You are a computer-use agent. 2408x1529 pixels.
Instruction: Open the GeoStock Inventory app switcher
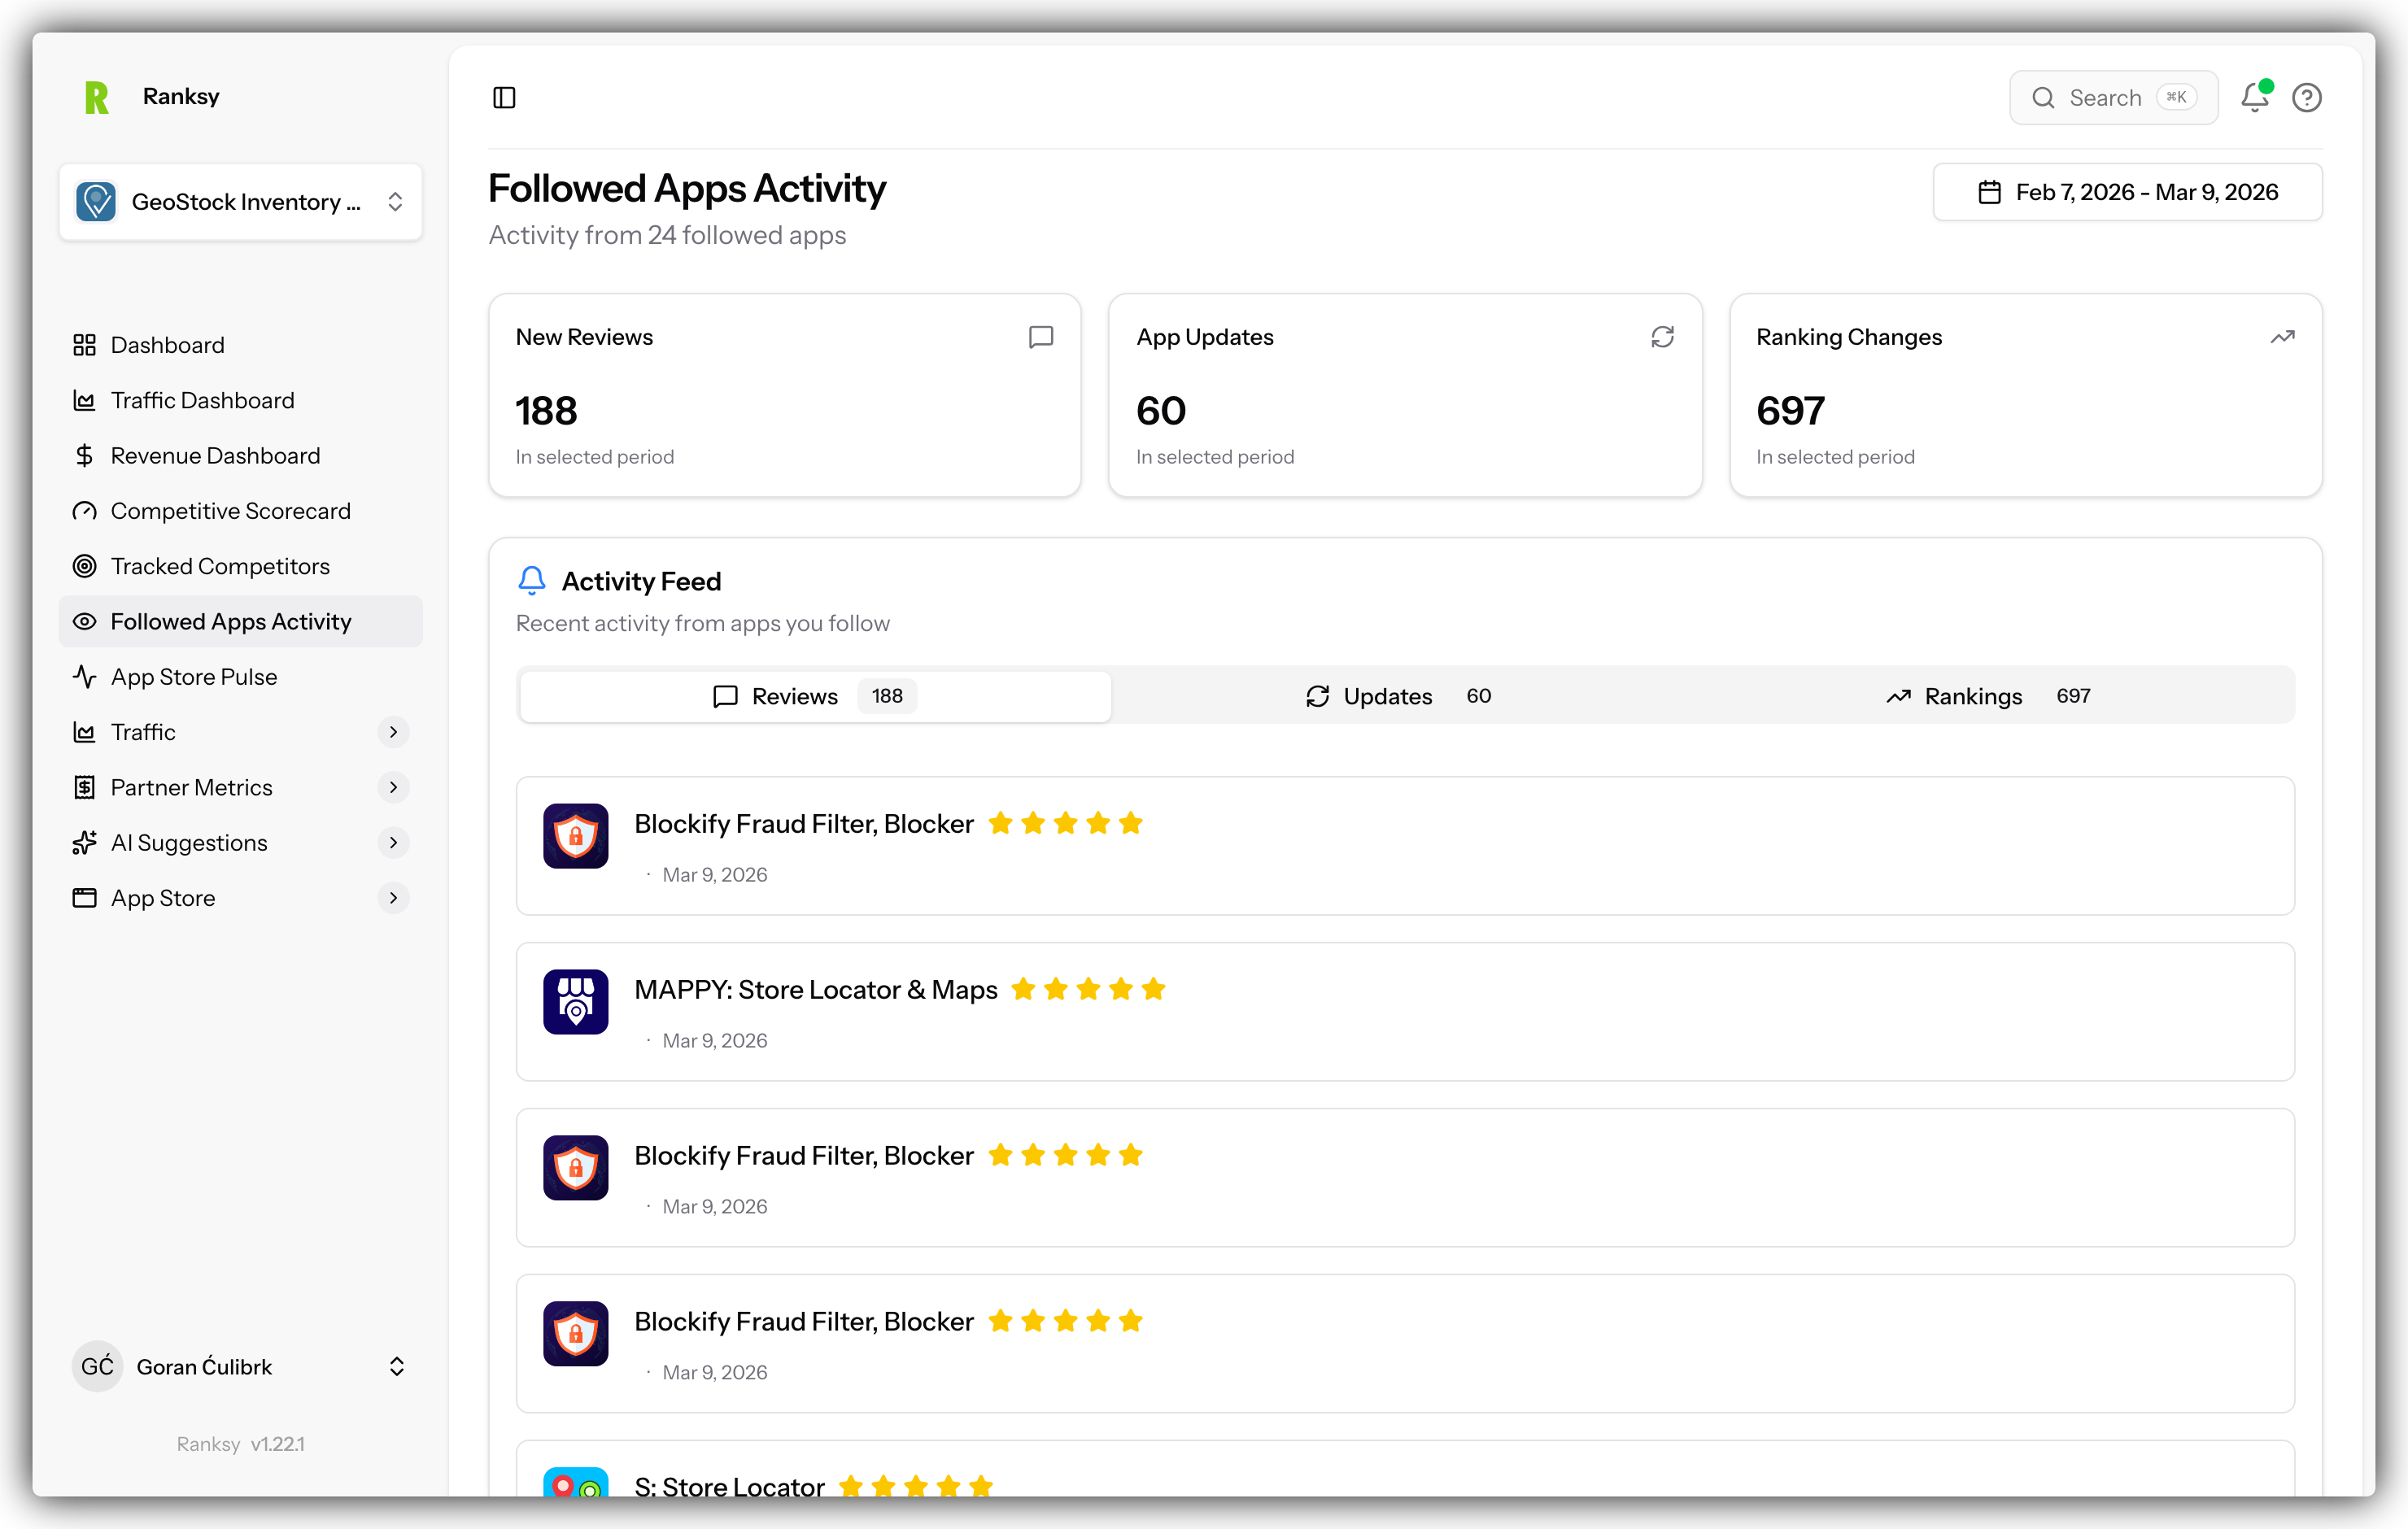240,201
